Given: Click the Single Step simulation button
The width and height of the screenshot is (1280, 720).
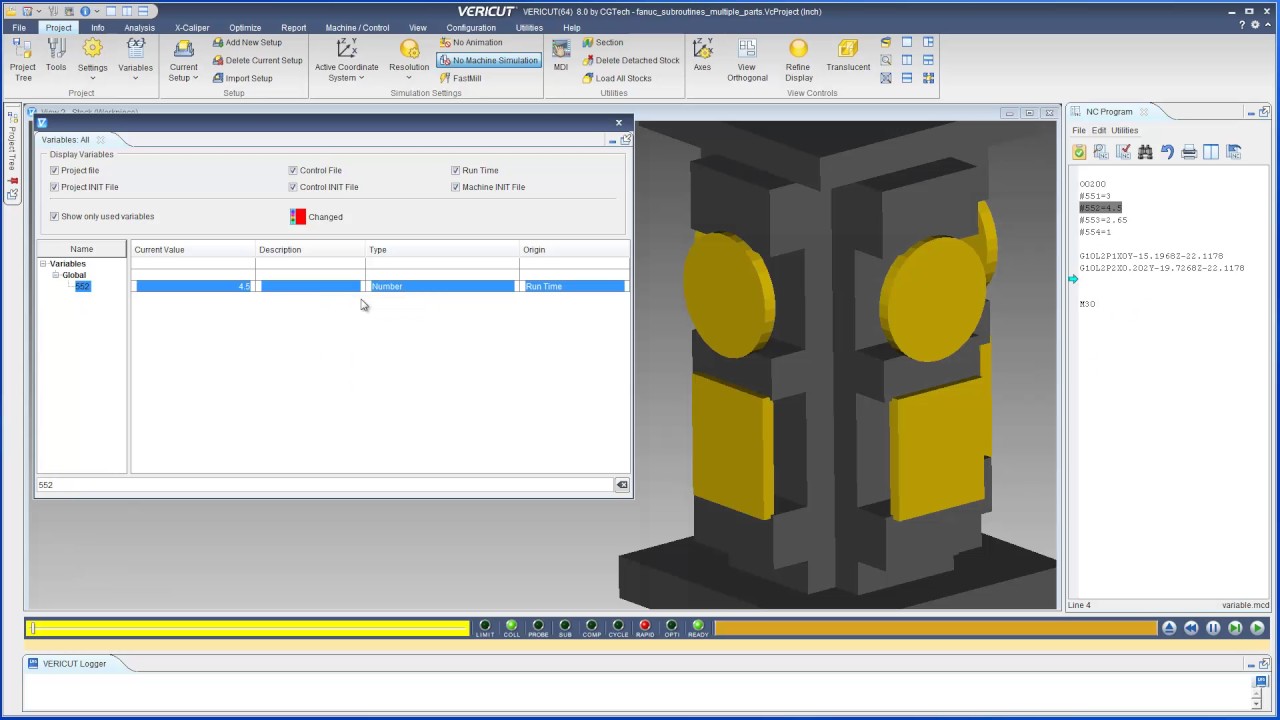Looking at the screenshot, I should pos(1235,628).
